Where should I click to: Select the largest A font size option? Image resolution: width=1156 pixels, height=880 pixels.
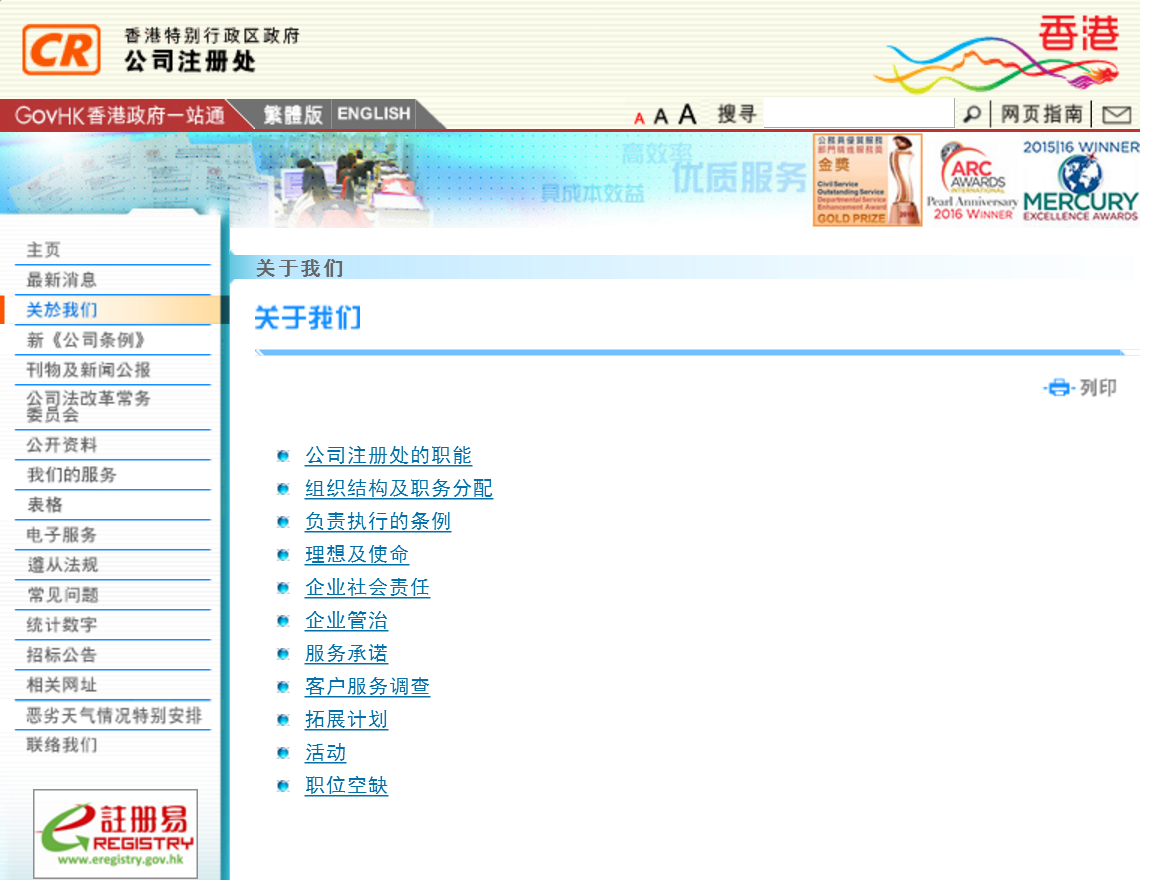coord(686,113)
